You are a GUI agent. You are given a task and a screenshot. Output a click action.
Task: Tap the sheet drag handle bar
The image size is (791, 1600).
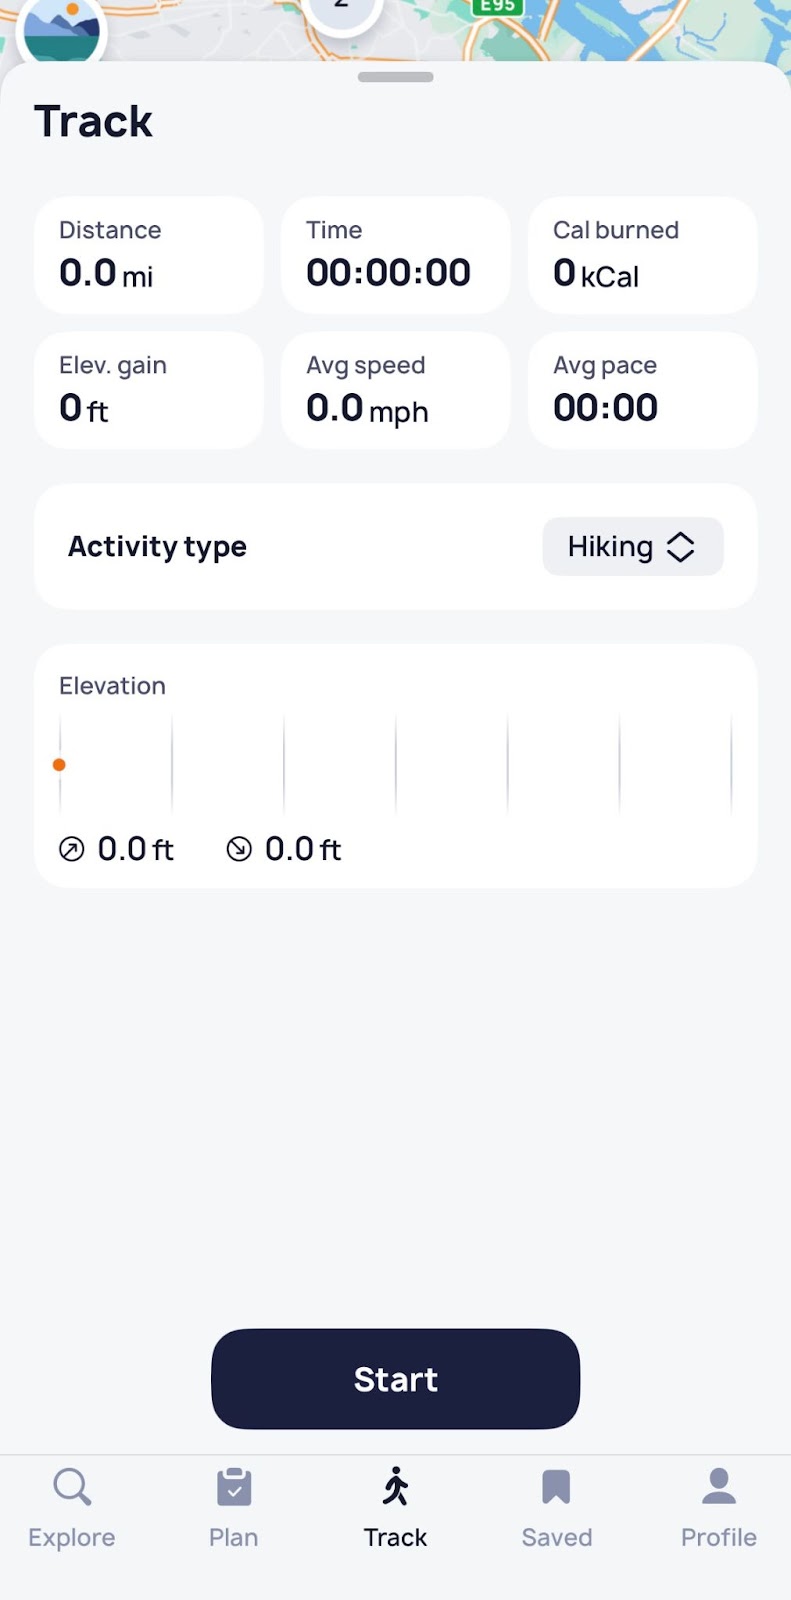point(396,77)
